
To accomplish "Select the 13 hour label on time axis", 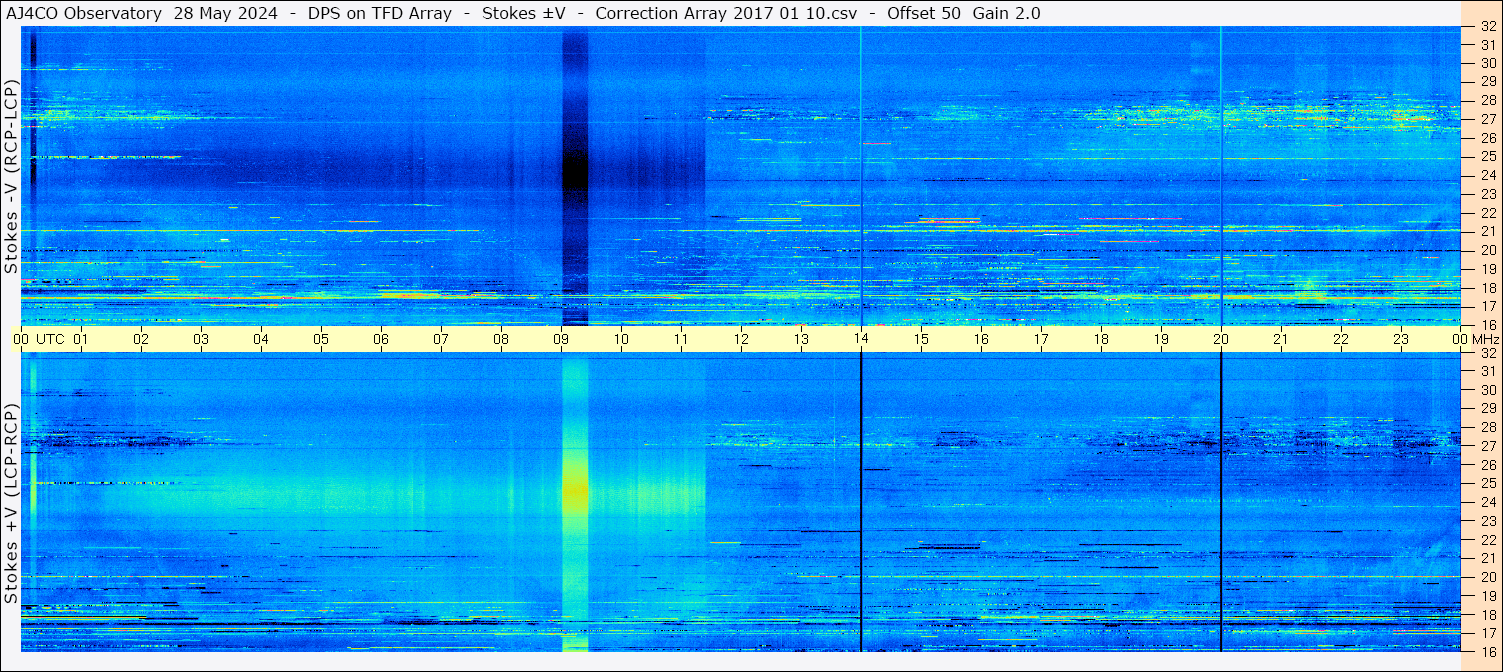I will [x=801, y=339].
